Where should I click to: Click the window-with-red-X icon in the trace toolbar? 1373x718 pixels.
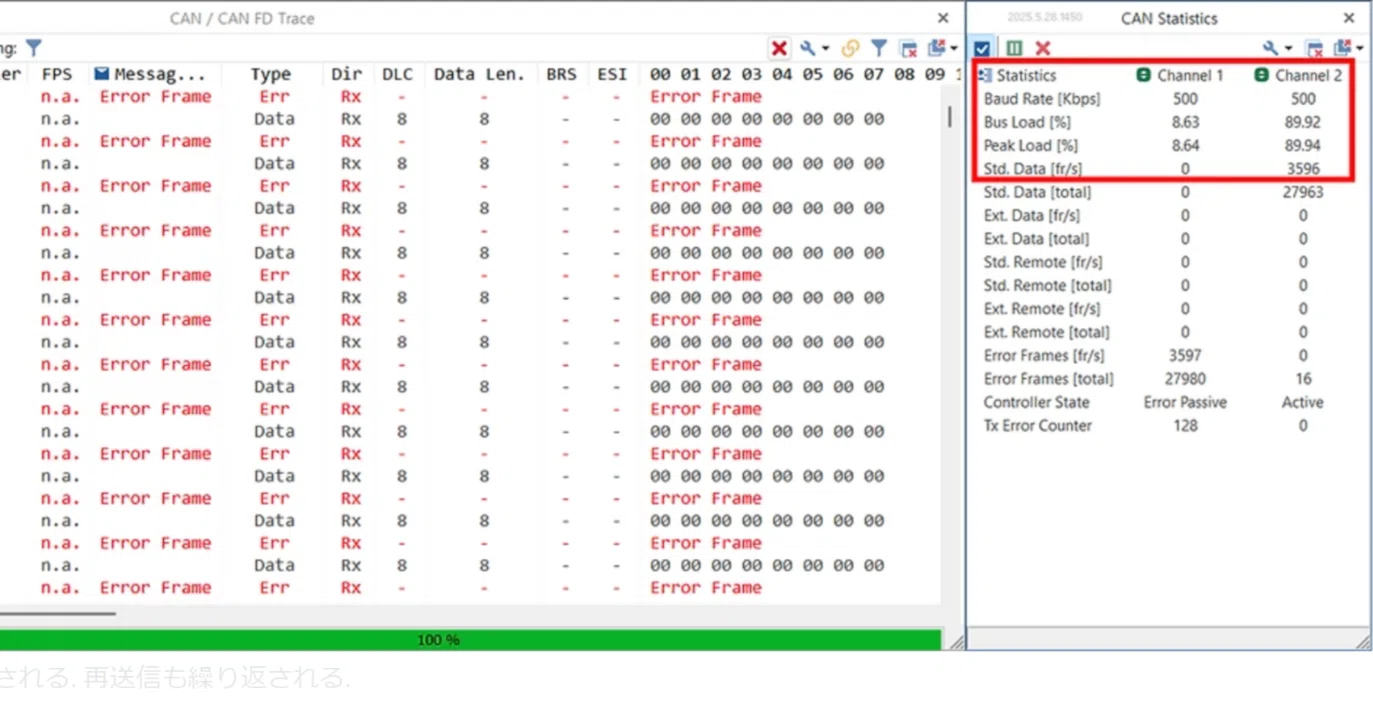tap(908, 48)
